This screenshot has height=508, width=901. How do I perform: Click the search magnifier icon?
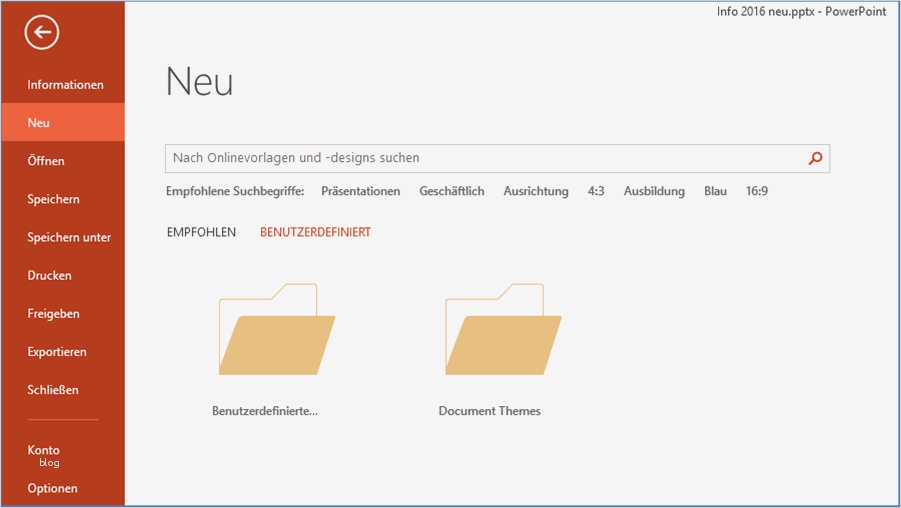tap(815, 158)
